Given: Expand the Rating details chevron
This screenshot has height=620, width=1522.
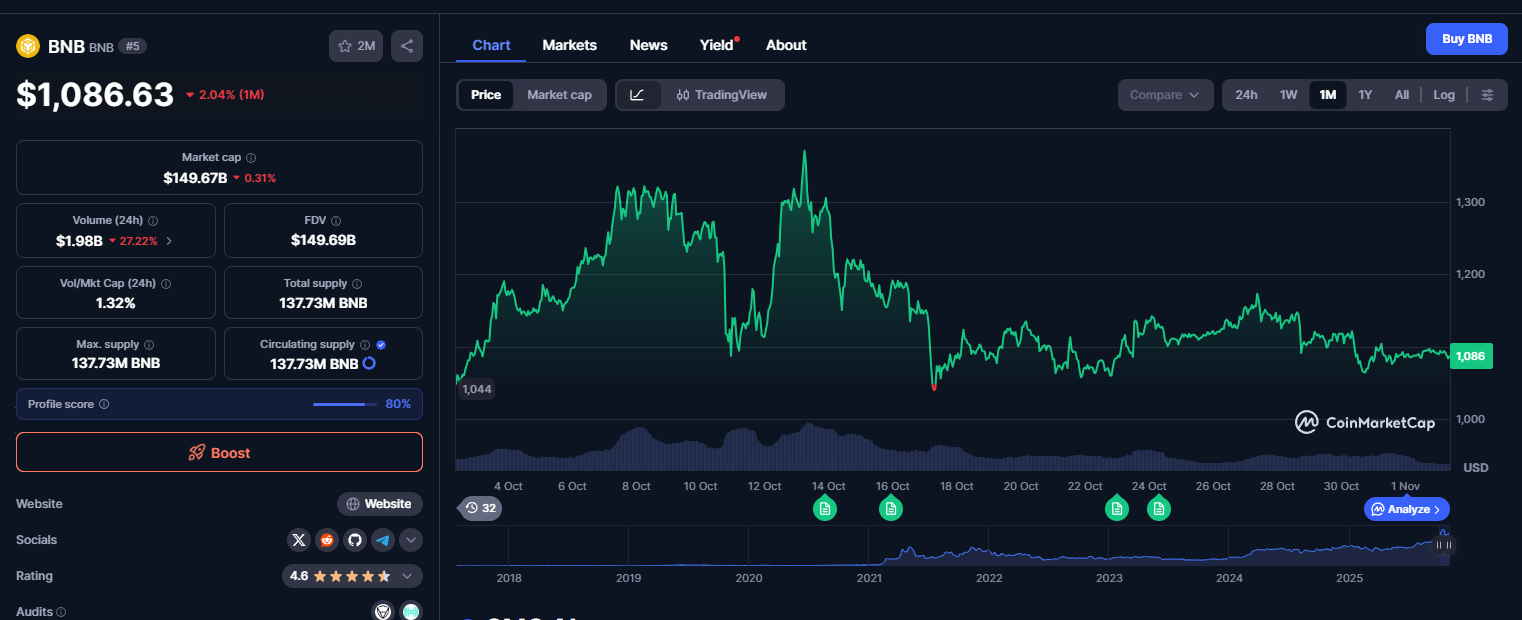Looking at the screenshot, I should (407, 577).
